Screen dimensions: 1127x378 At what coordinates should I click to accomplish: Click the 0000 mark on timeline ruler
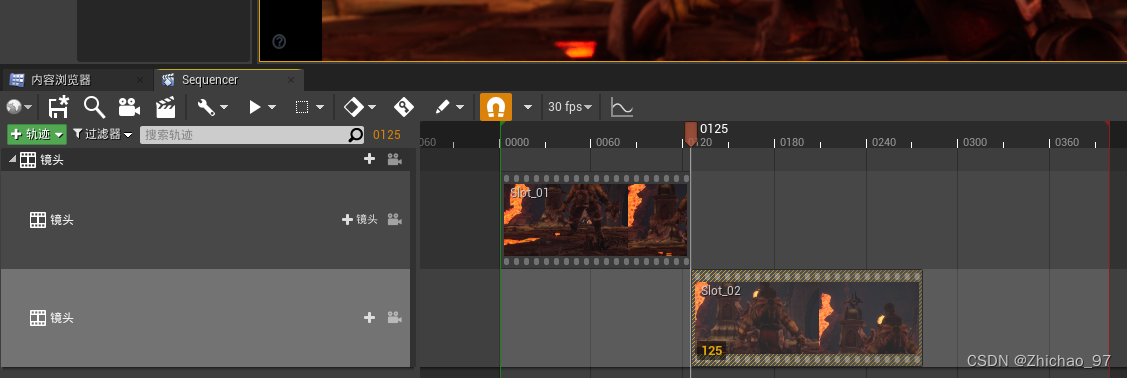pos(517,142)
